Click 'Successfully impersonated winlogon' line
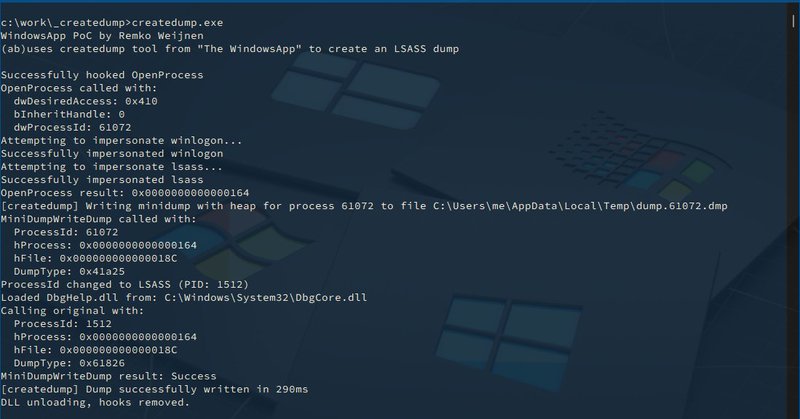Screen dimensions: 800x419 coord(112,154)
